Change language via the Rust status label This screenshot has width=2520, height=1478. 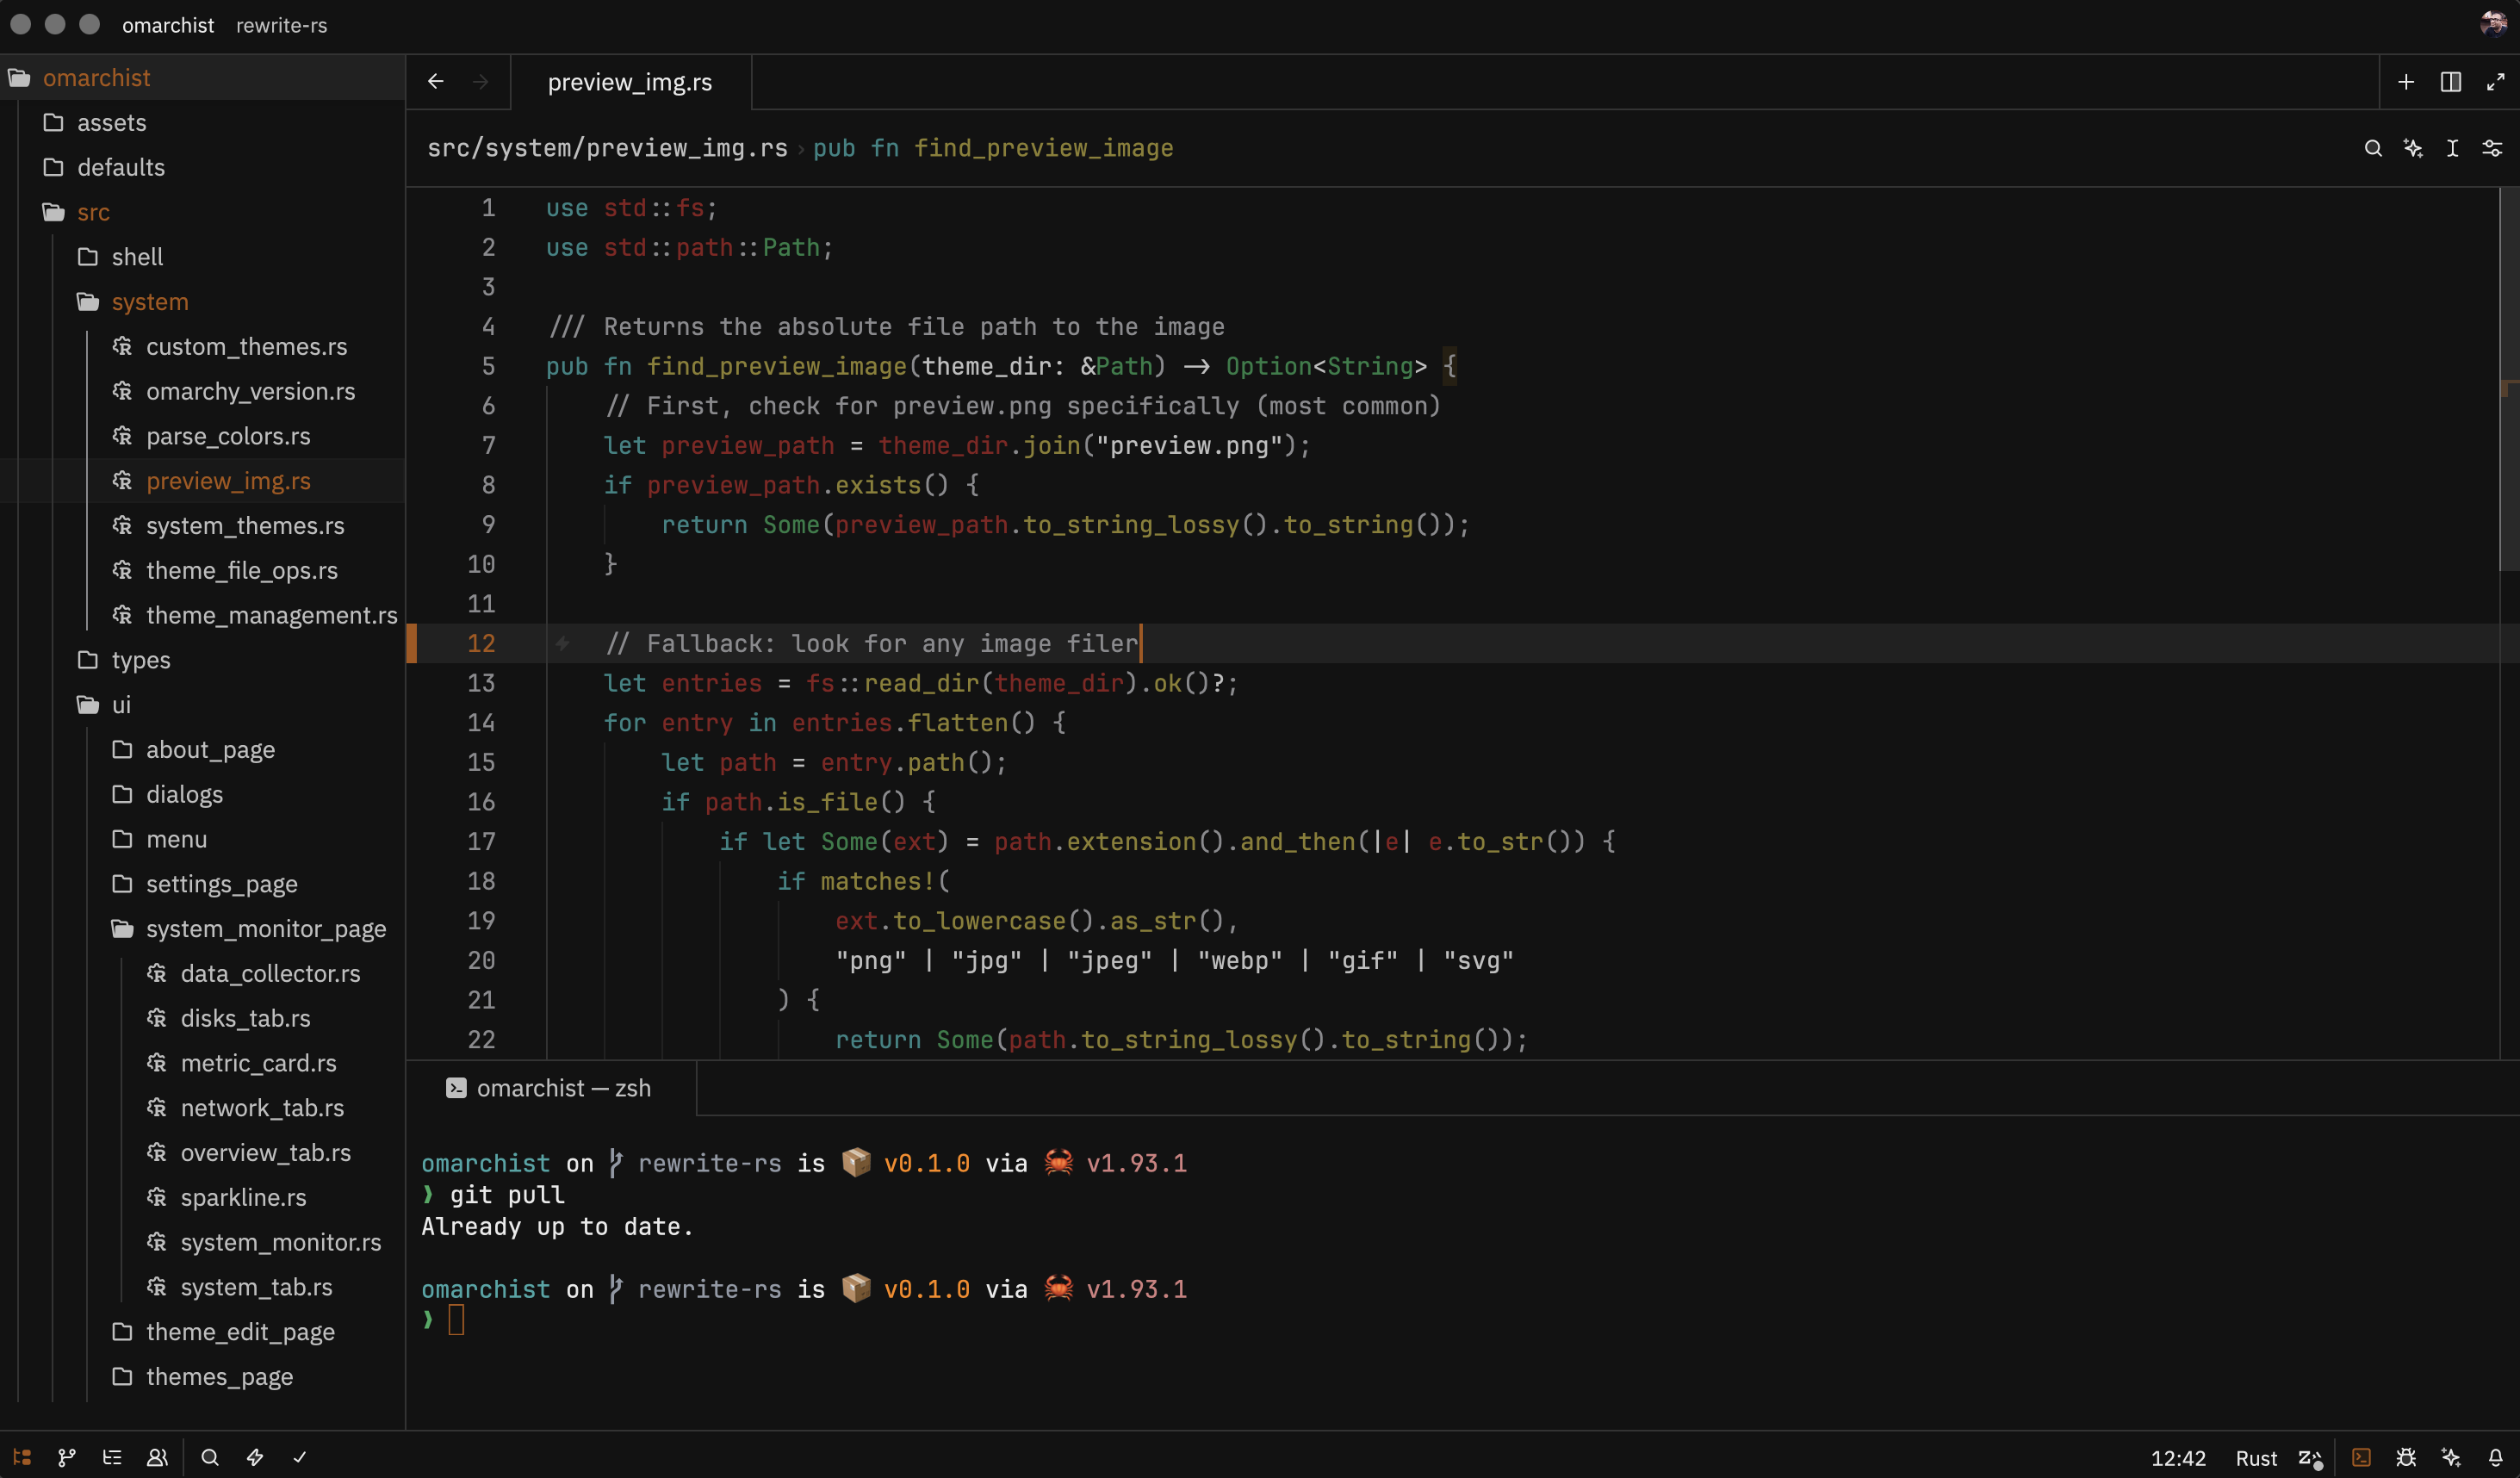coord(2256,1458)
